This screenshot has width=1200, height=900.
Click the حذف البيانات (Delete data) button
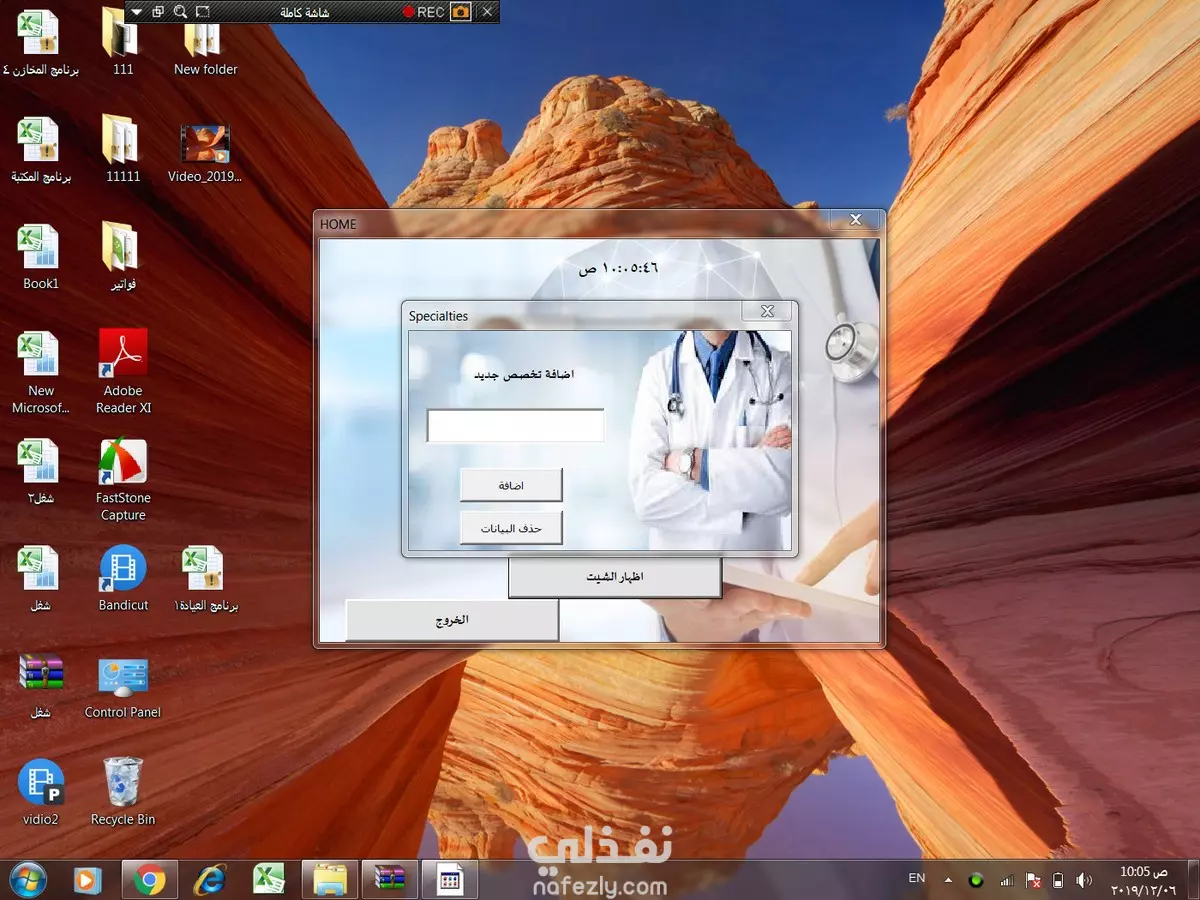511,528
